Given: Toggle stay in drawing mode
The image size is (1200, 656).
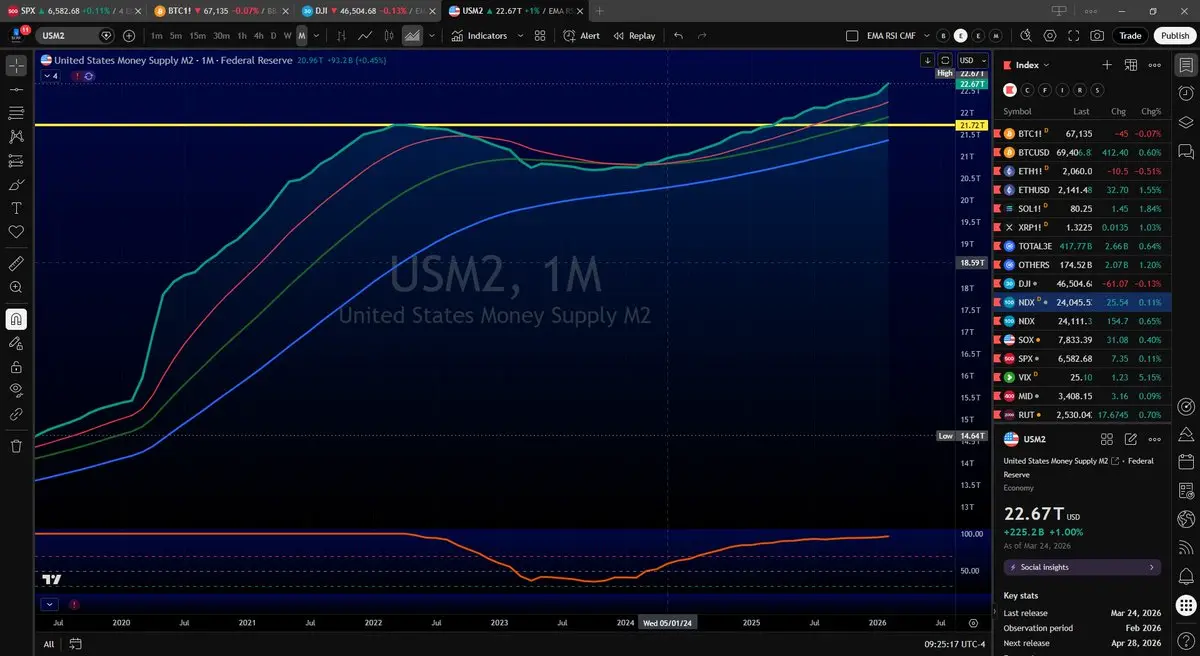Looking at the screenshot, I should tap(16, 342).
